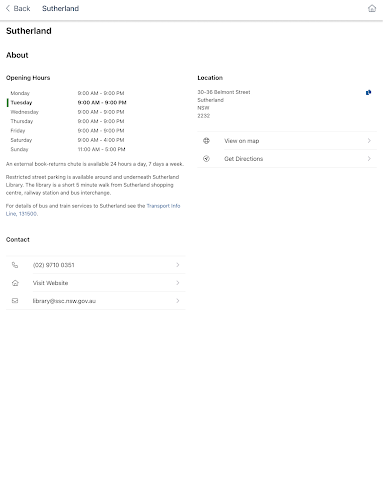
Task: Click the phone icon in Contact
Action: pyautogui.click(x=15, y=265)
